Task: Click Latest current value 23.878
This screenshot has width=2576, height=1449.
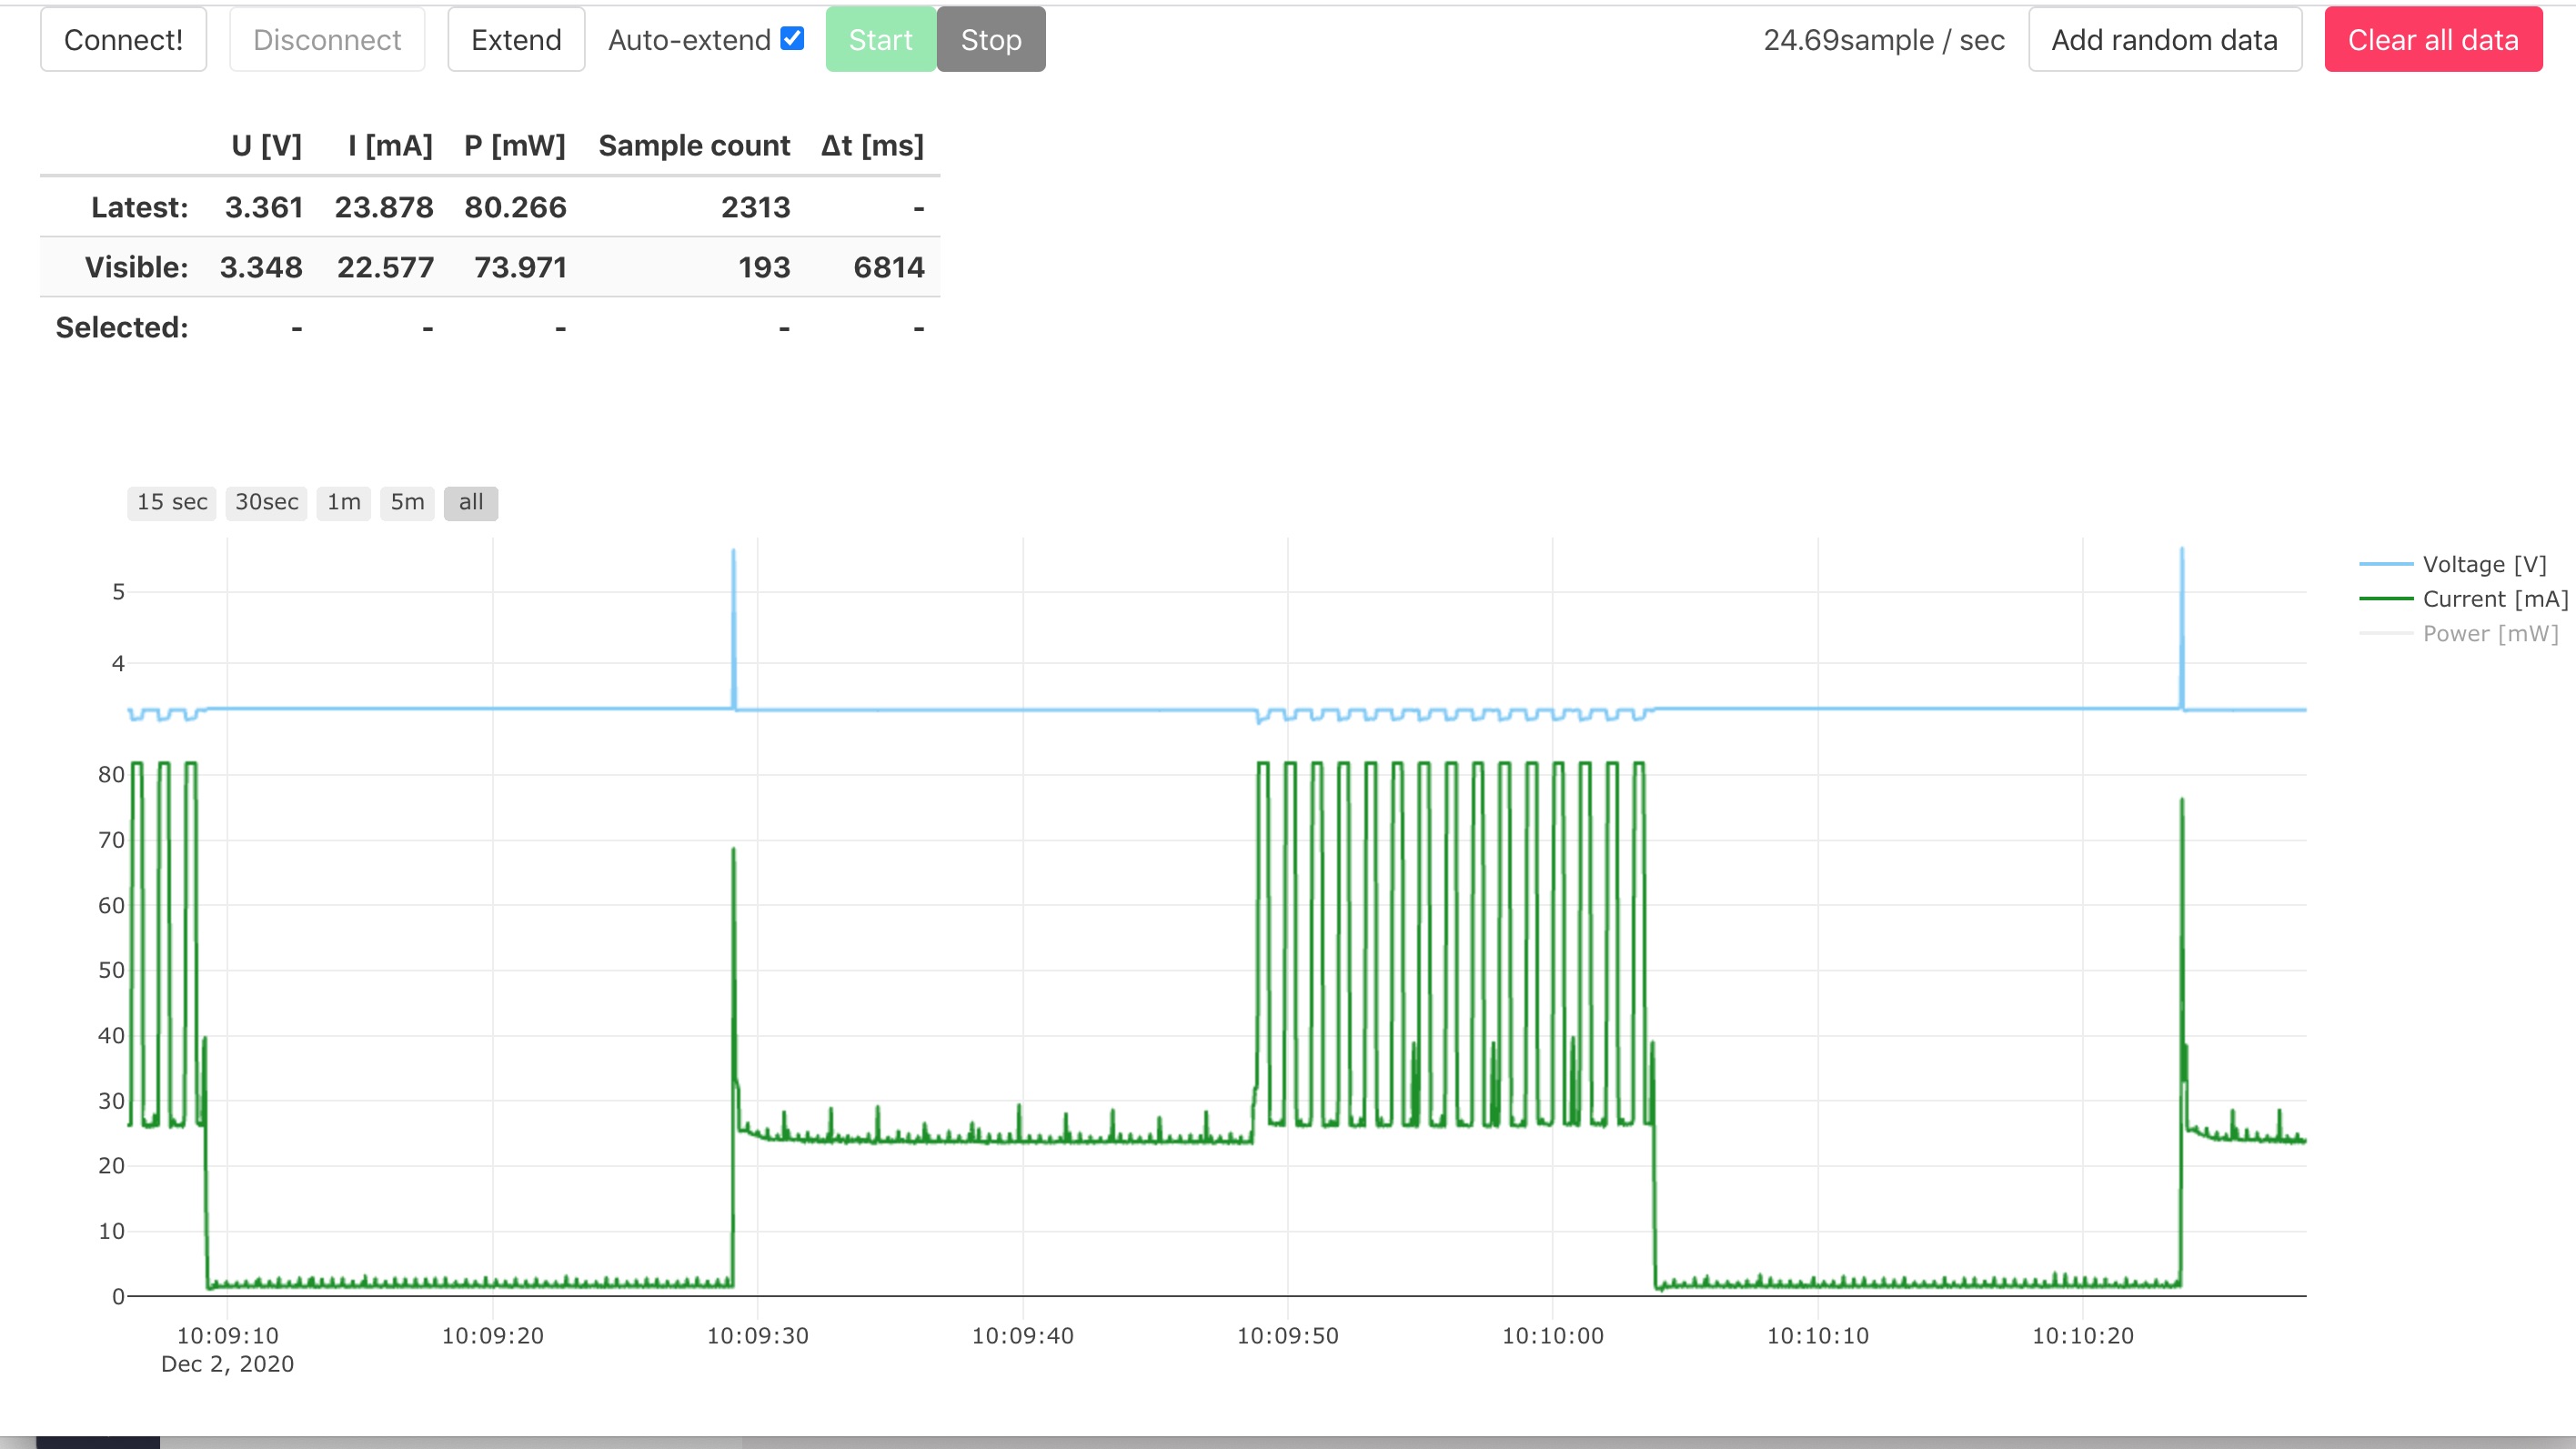Action: click(384, 207)
